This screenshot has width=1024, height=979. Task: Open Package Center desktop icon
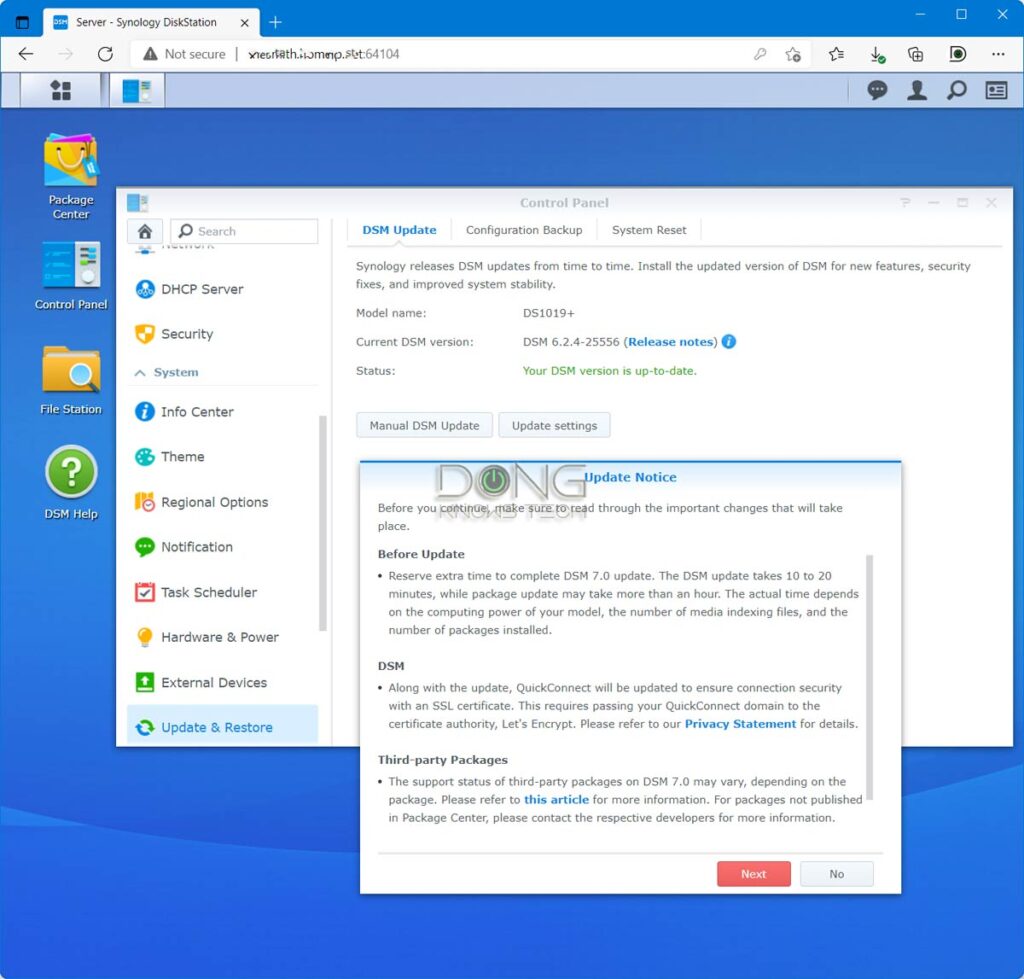click(x=71, y=176)
